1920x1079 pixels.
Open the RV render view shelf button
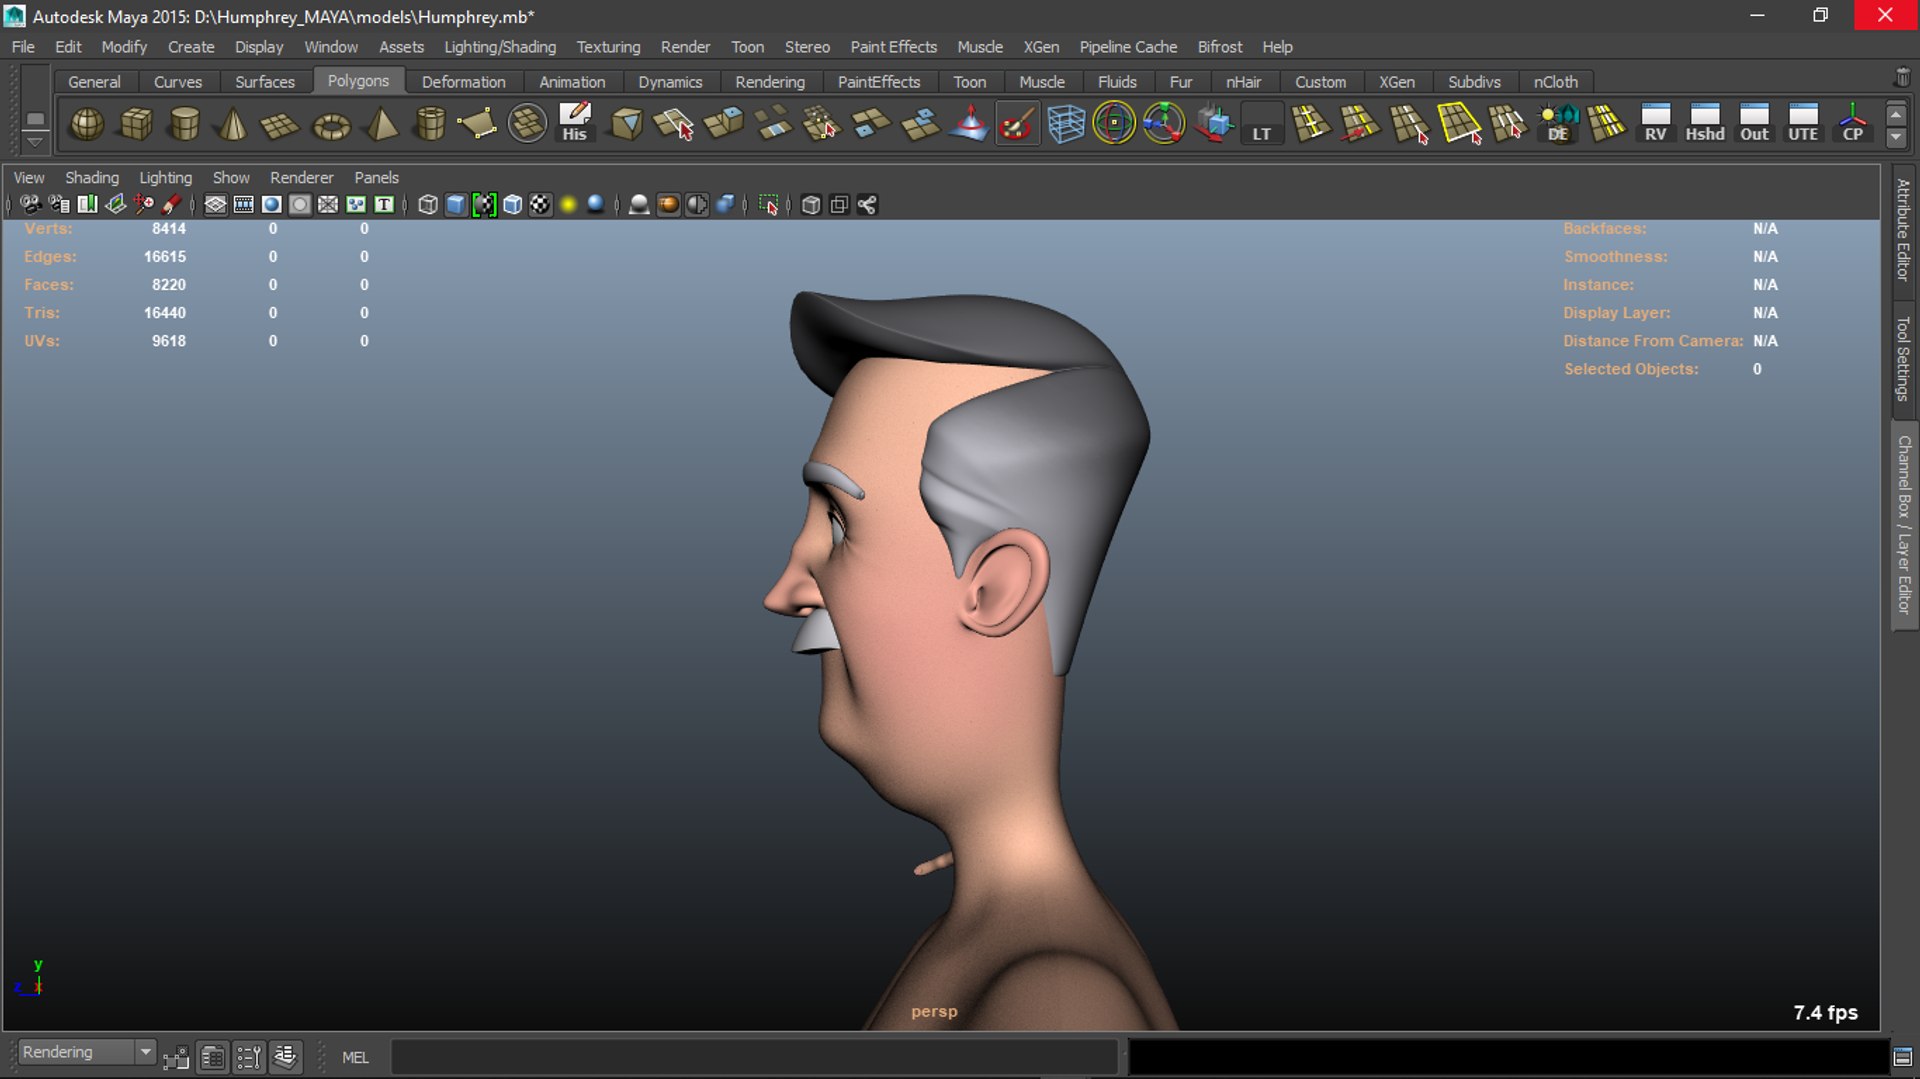[1656, 124]
